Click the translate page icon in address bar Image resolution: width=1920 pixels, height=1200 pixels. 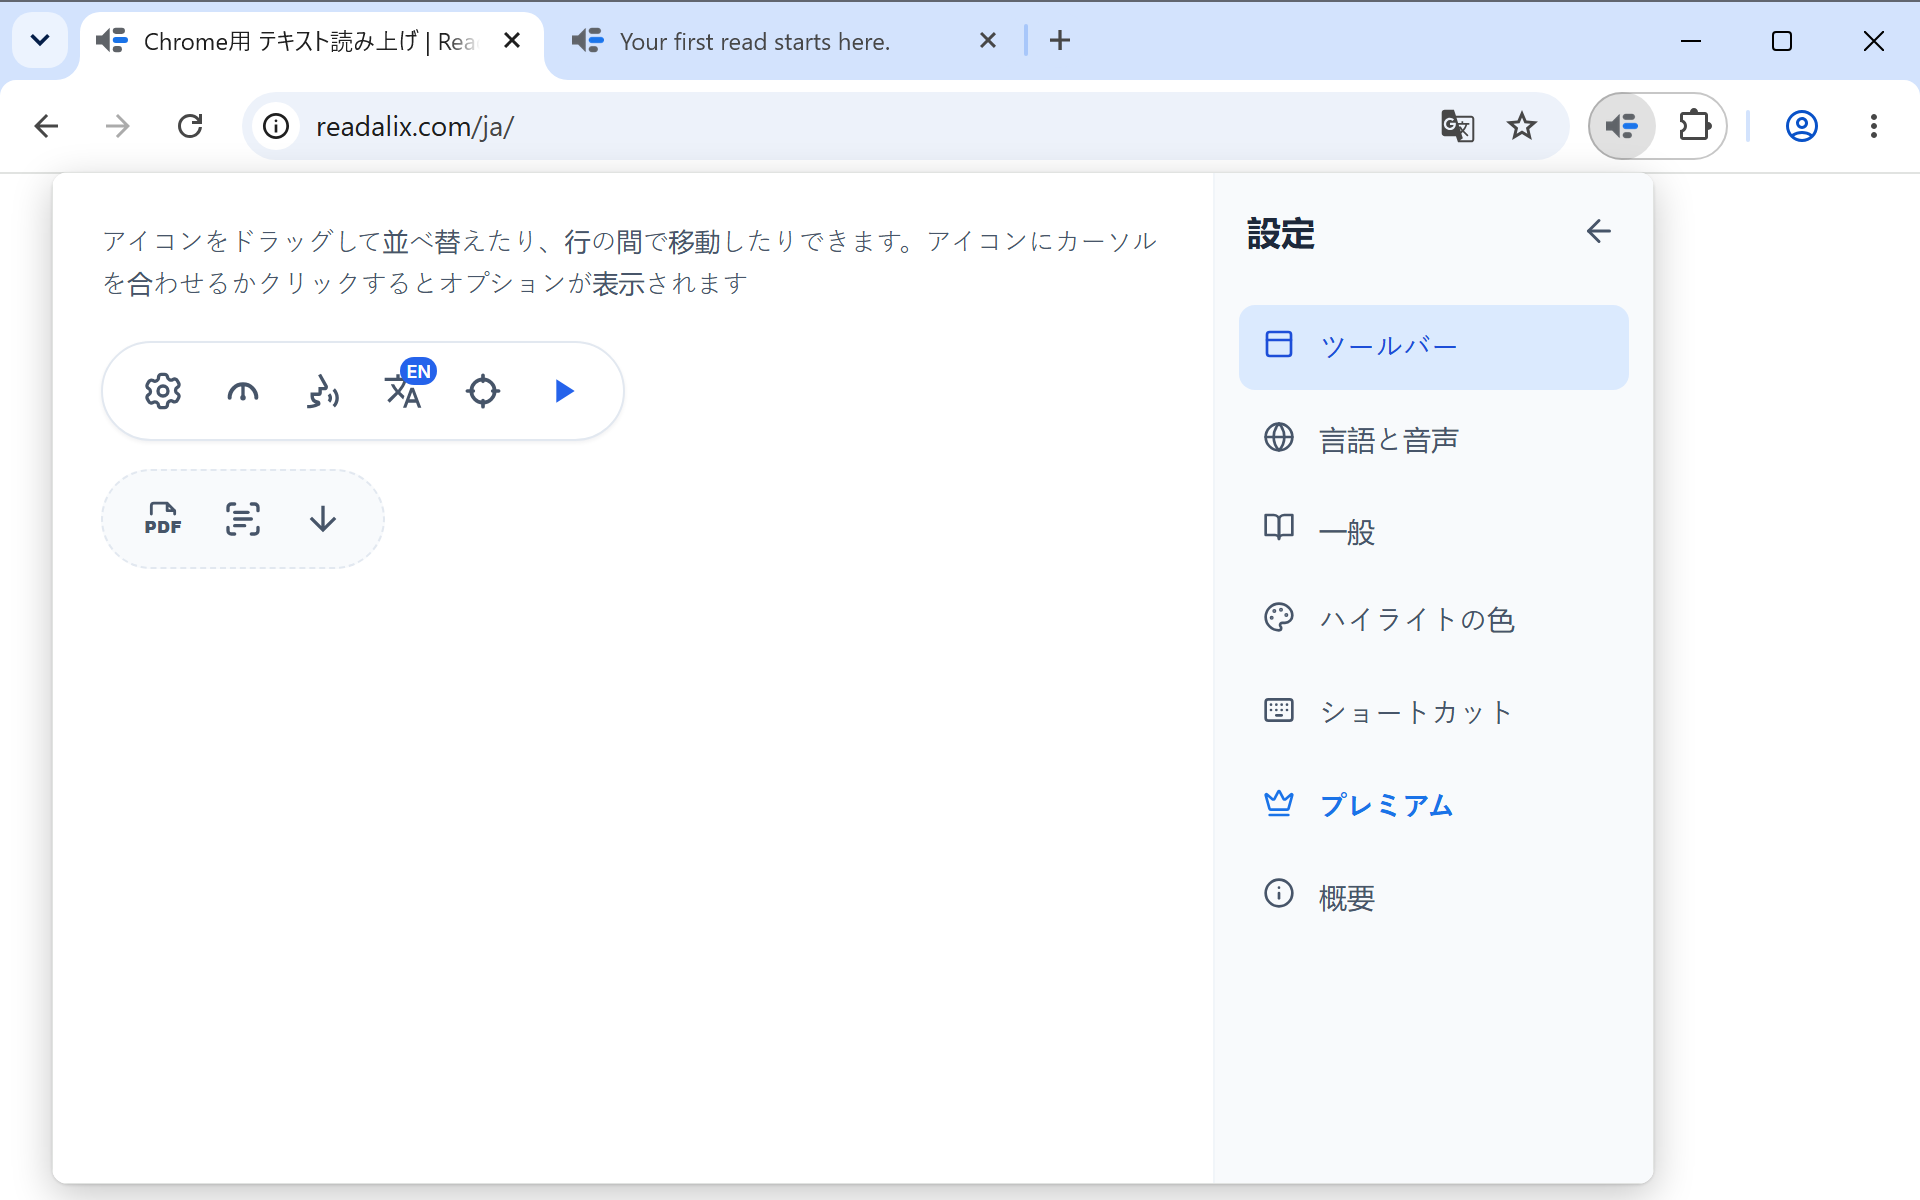click(x=1457, y=126)
